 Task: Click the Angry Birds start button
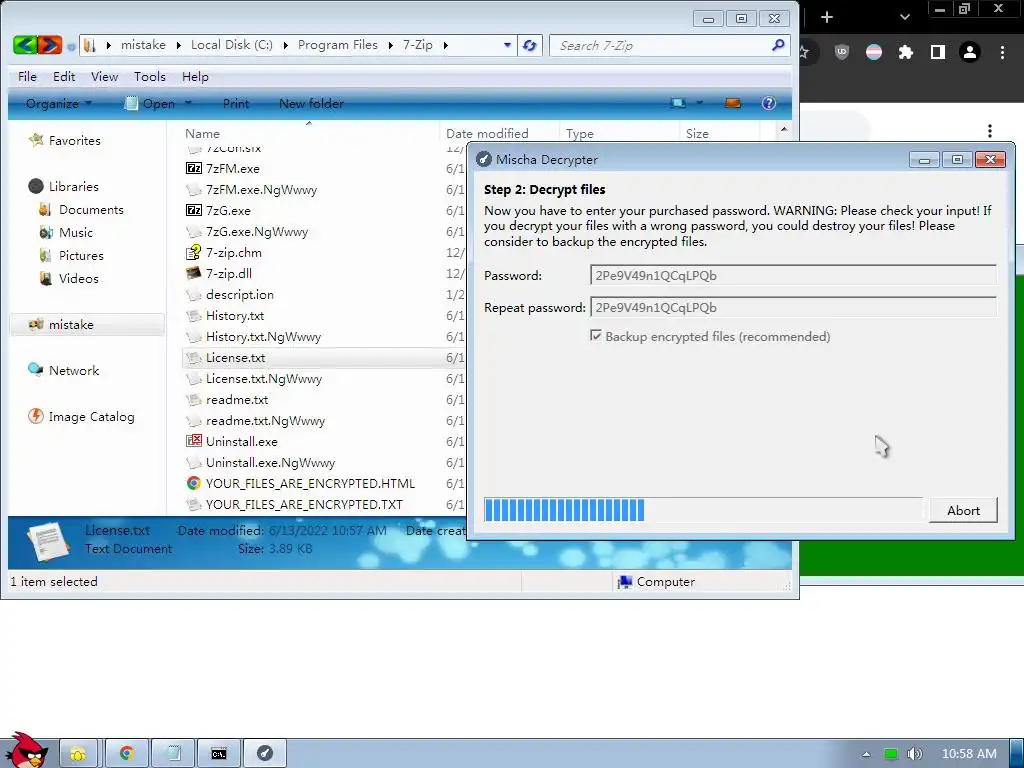27,751
